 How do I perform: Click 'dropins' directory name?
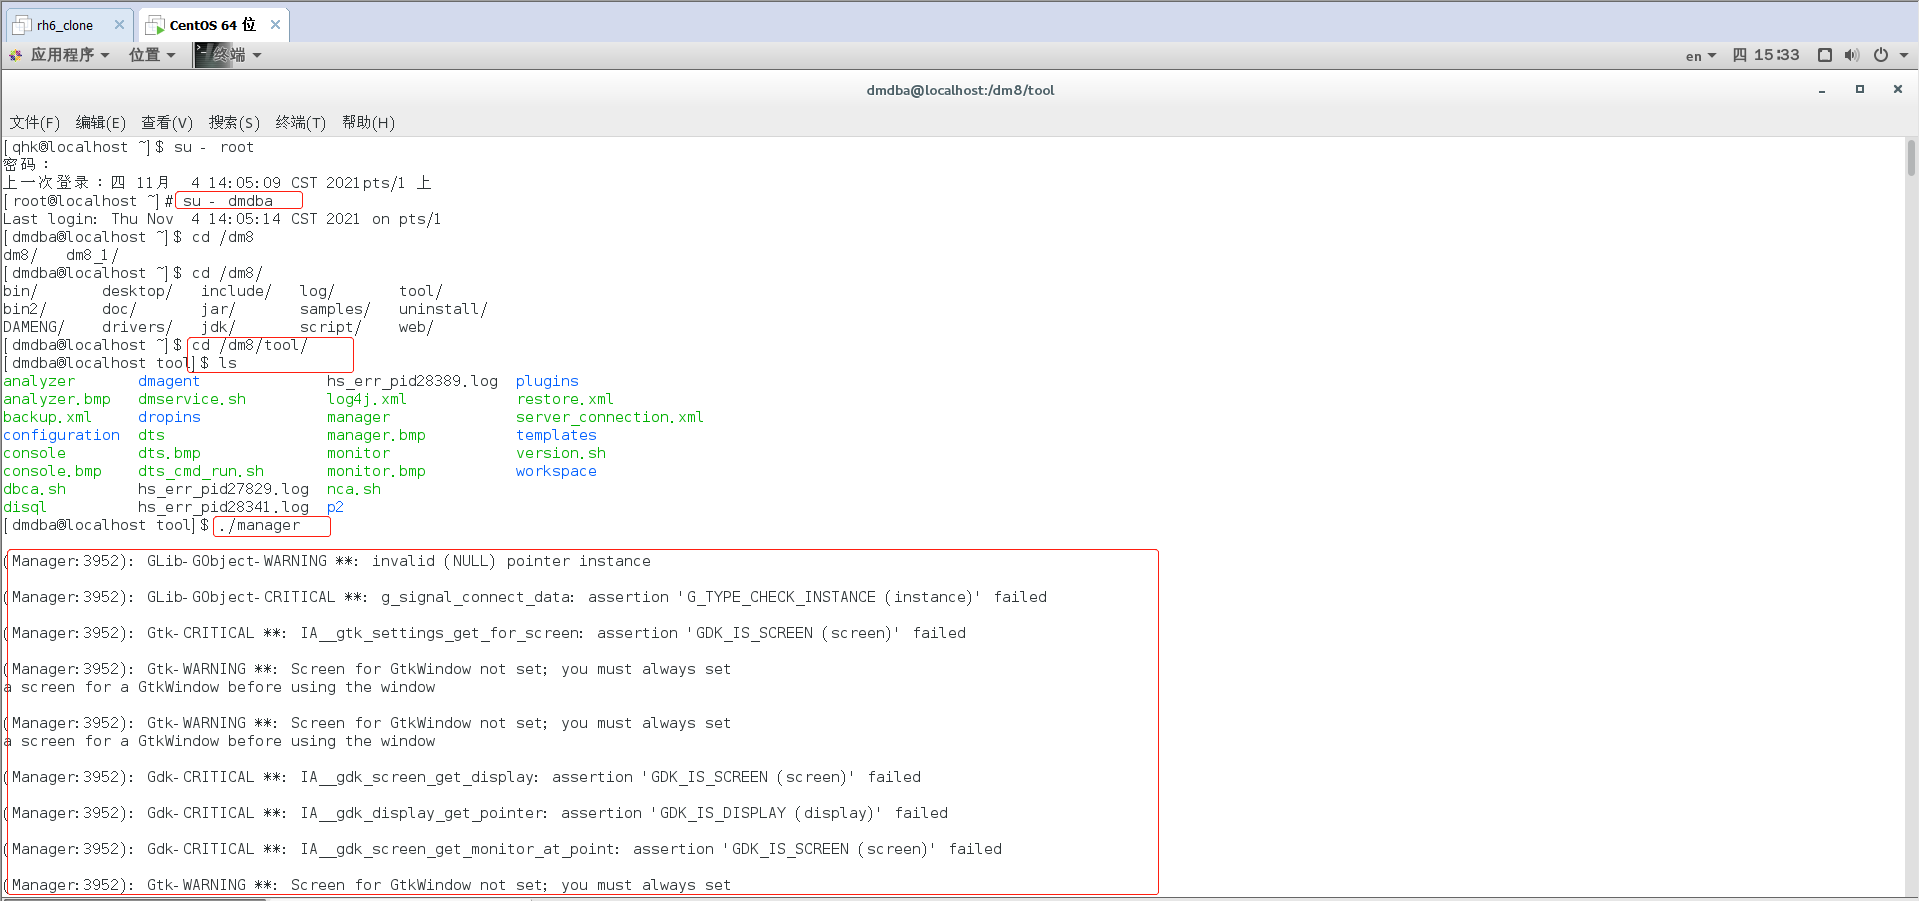[x=169, y=417]
